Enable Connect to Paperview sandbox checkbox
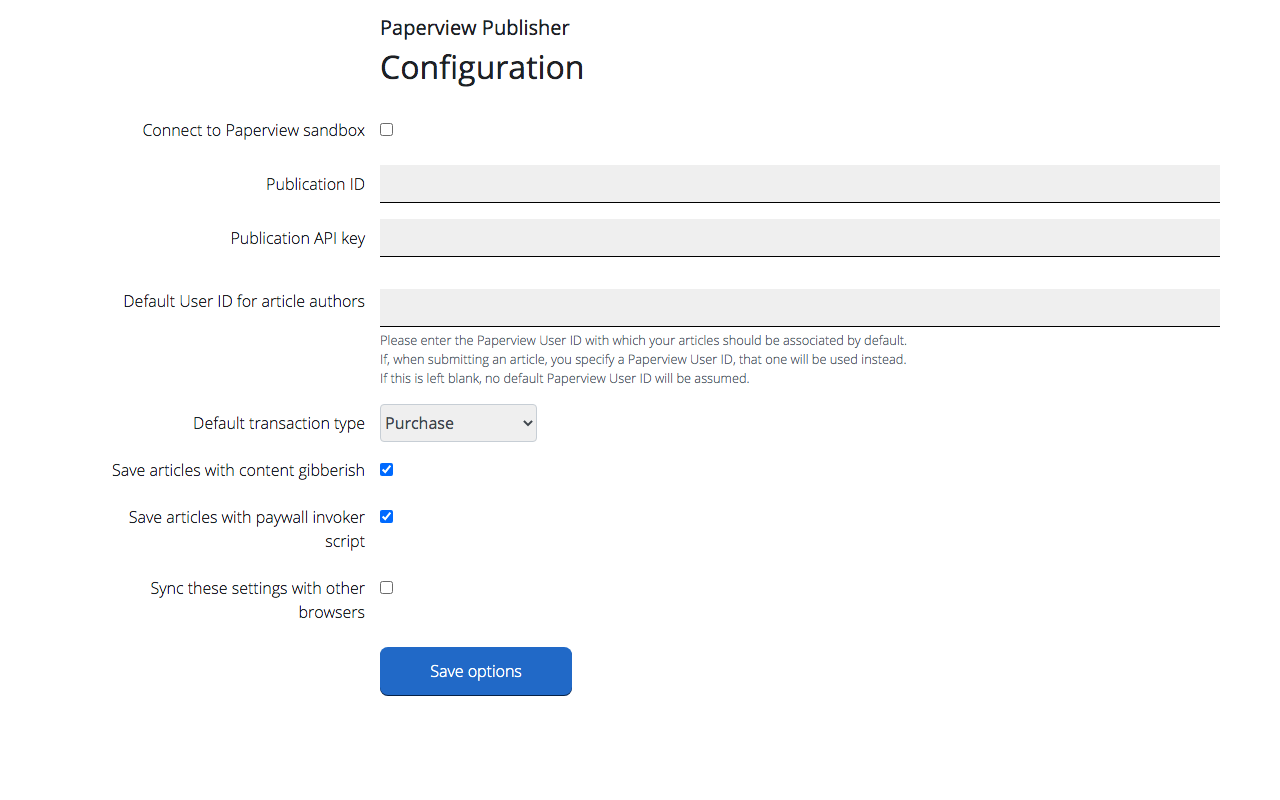The image size is (1280, 800). [387, 130]
